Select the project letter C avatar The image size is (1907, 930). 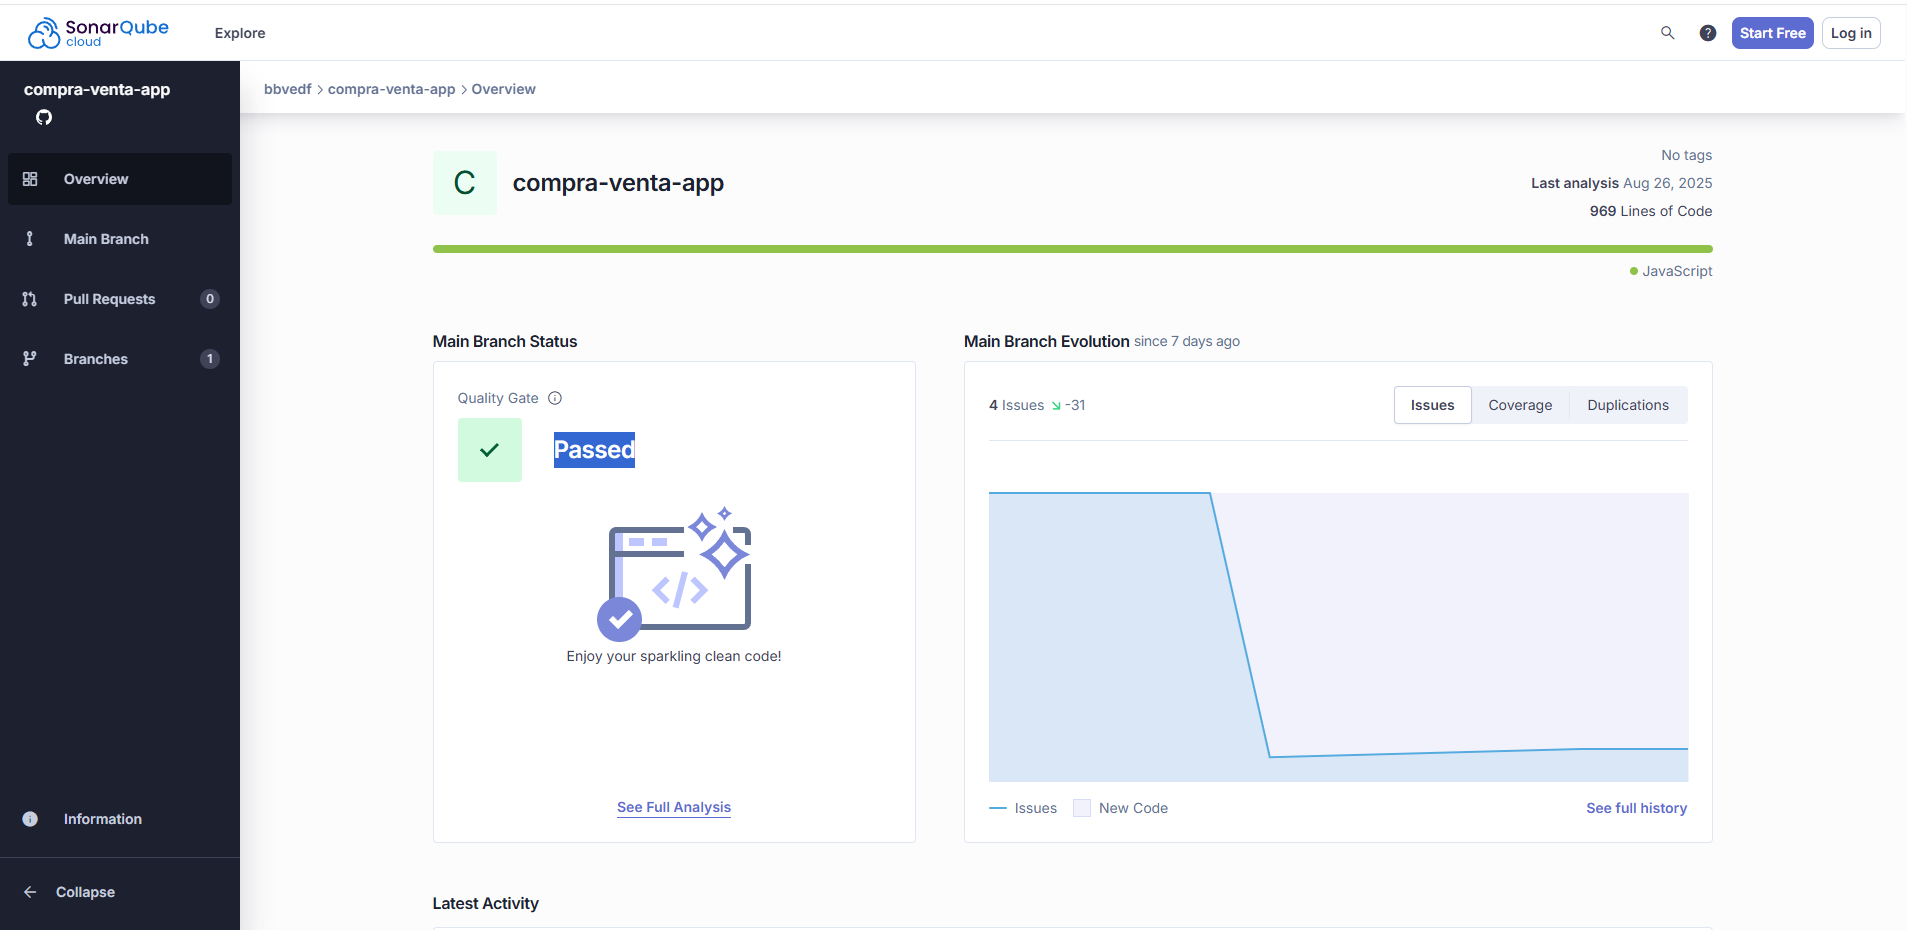pyautogui.click(x=465, y=183)
